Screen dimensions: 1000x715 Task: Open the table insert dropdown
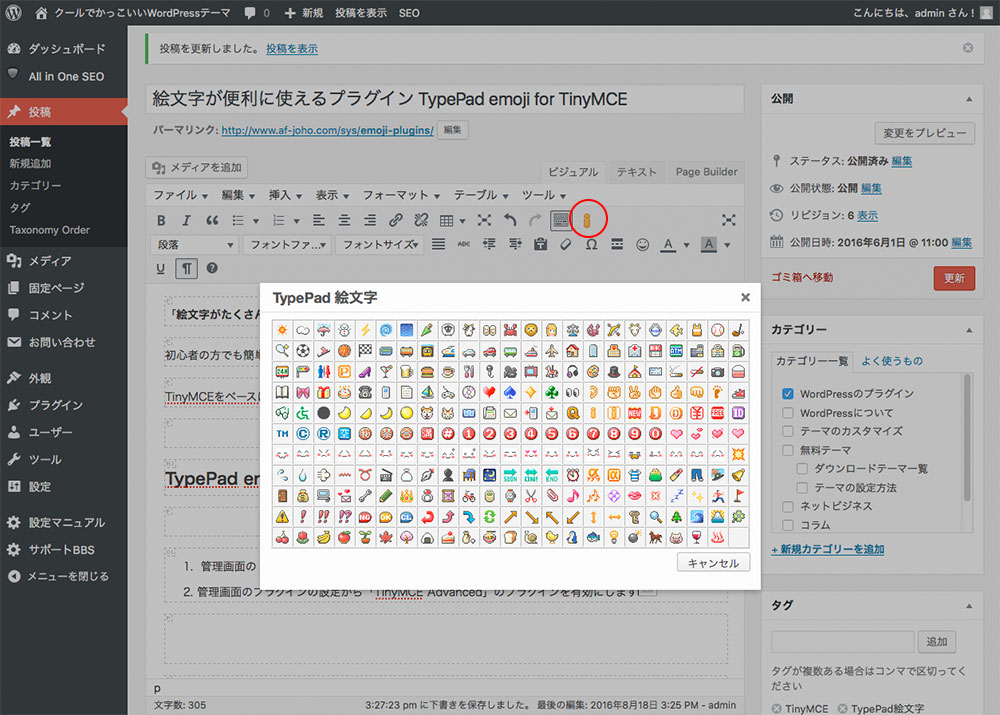(462, 221)
